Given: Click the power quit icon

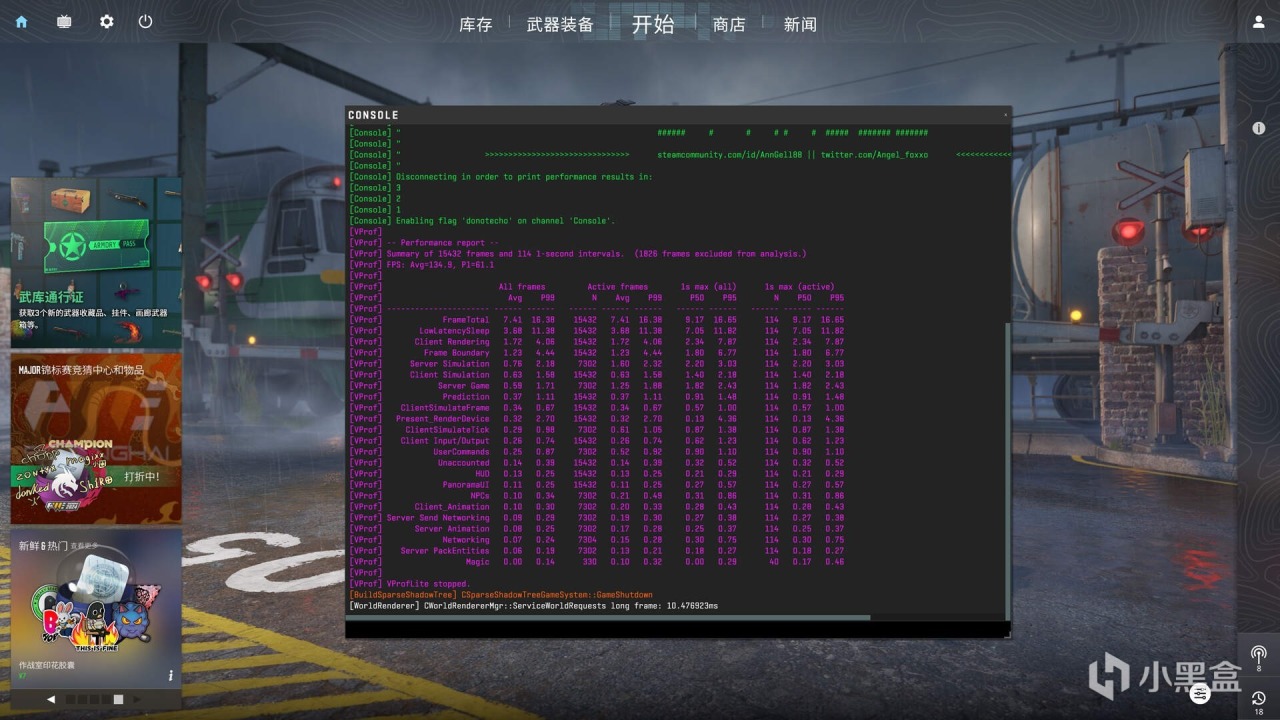Looking at the screenshot, I should (145, 22).
